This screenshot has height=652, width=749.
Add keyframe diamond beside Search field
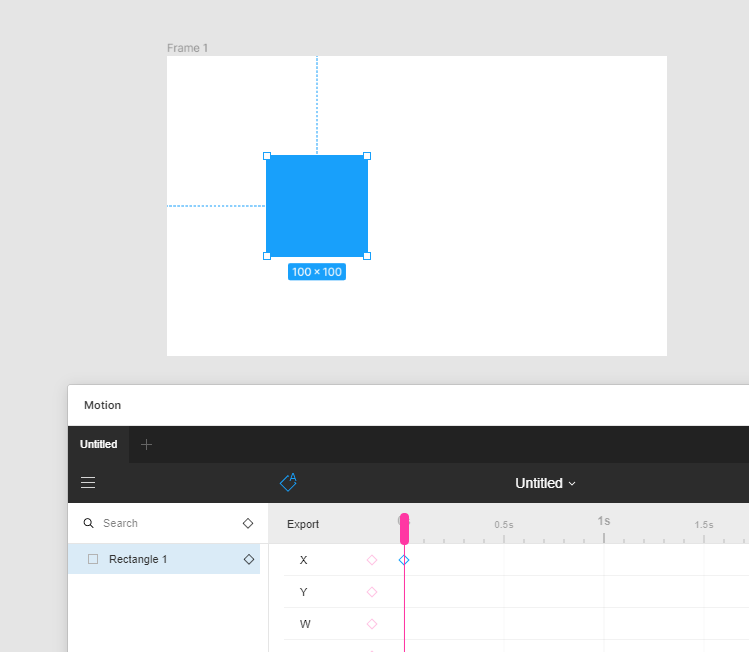coord(248,524)
